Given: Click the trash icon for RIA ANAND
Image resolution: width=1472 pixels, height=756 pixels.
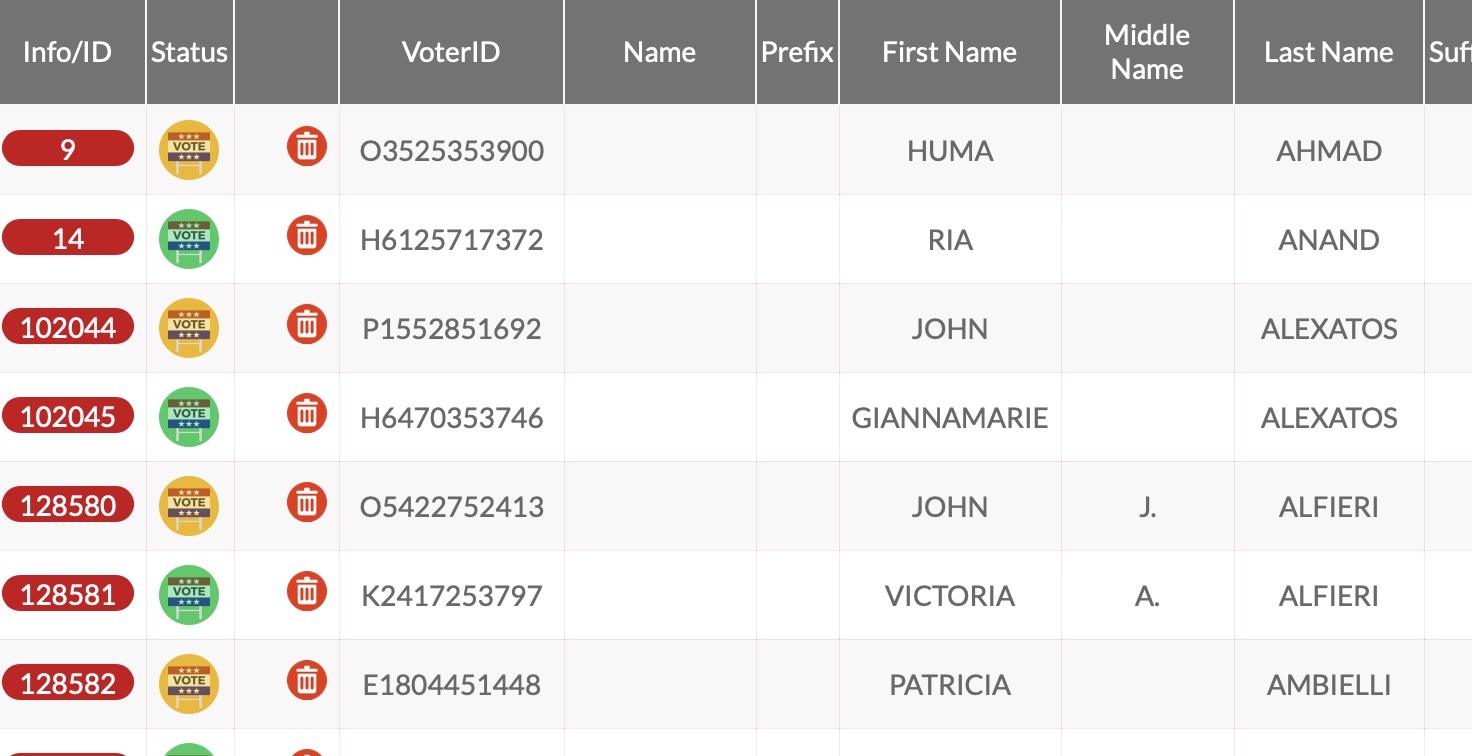Looking at the screenshot, I should (307, 236).
